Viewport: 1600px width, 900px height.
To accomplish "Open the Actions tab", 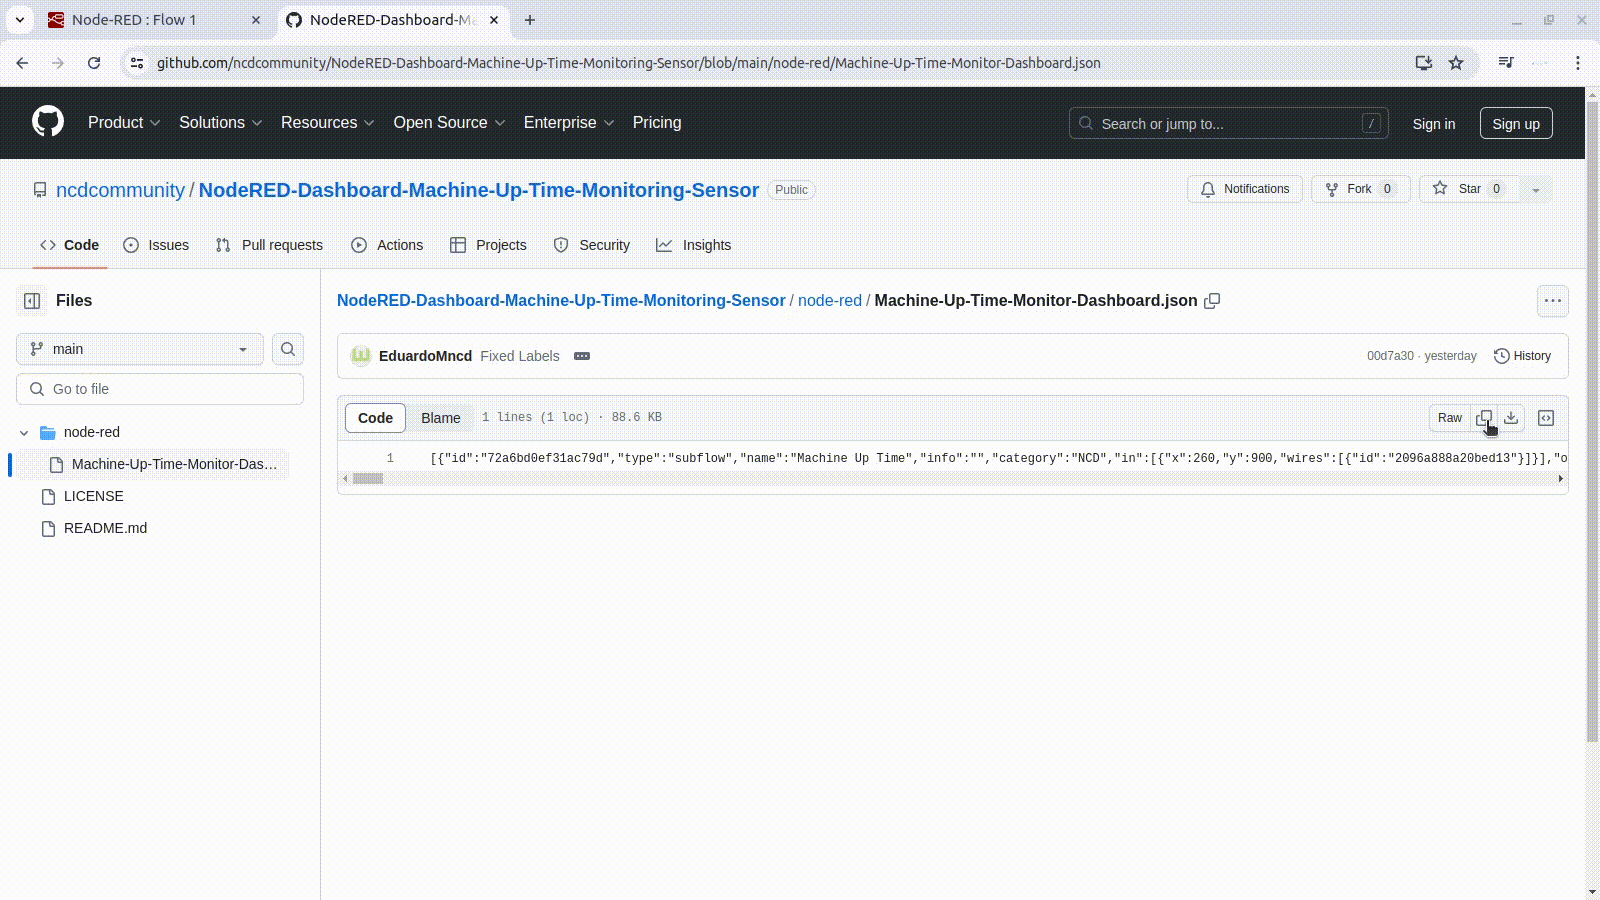I will click(x=387, y=245).
